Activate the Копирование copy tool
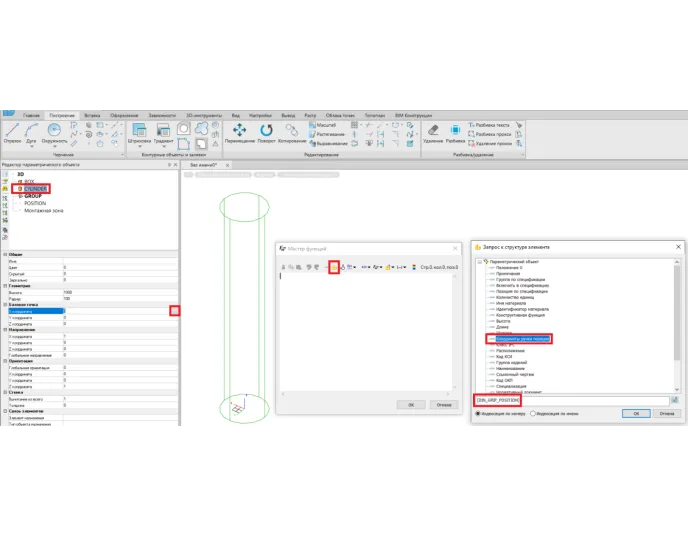This screenshot has width=688, height=537. click(292, 133)
